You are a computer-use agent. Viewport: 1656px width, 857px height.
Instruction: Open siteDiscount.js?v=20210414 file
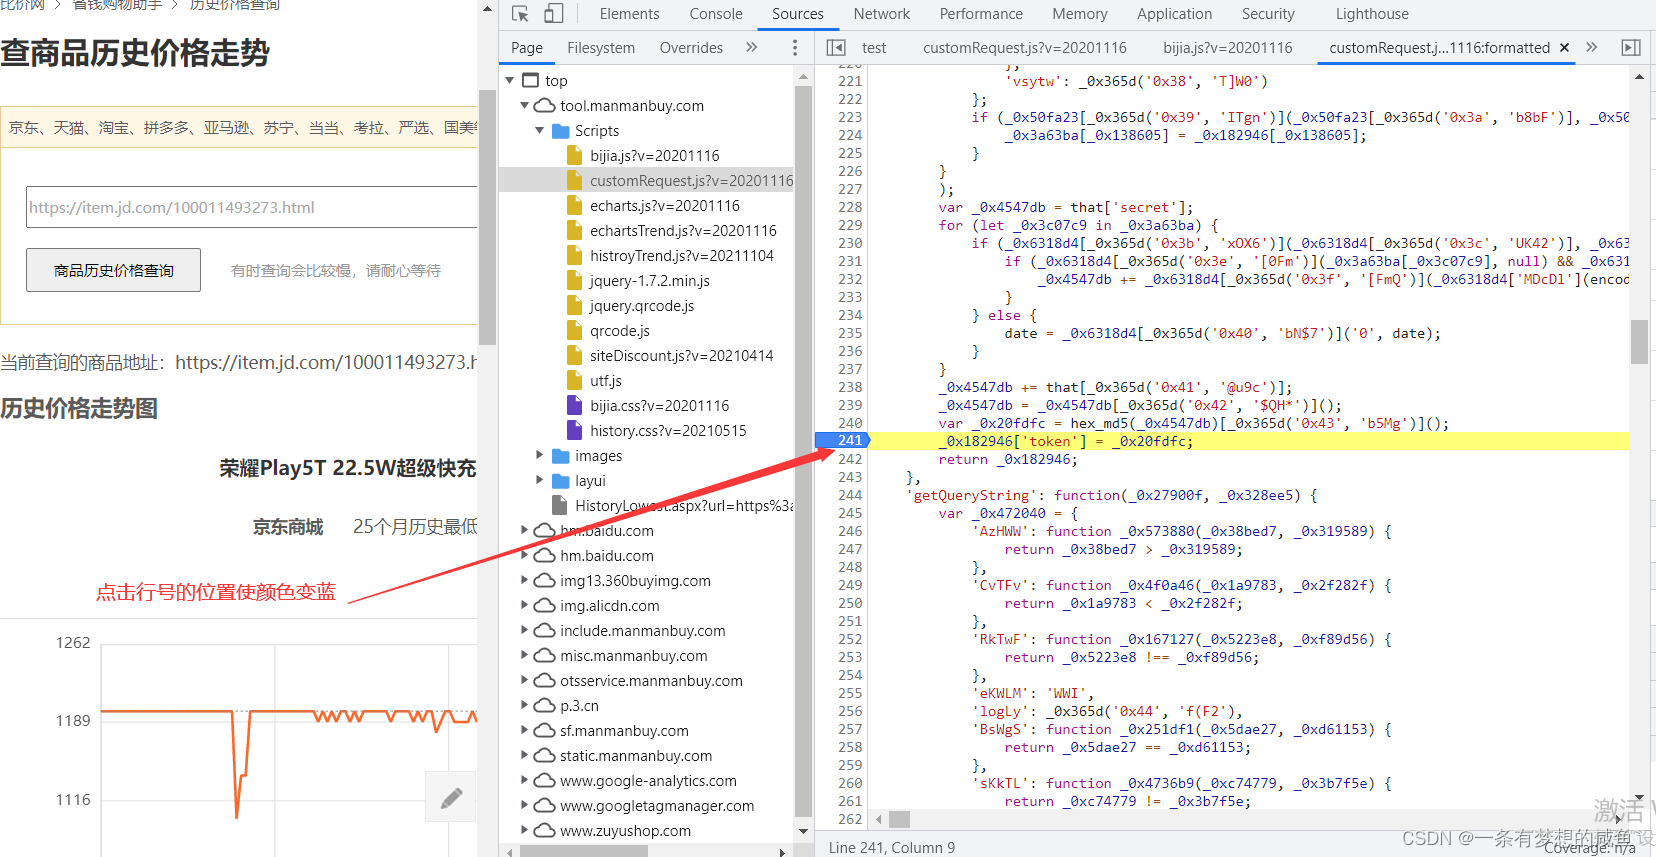tap(681, 355)
